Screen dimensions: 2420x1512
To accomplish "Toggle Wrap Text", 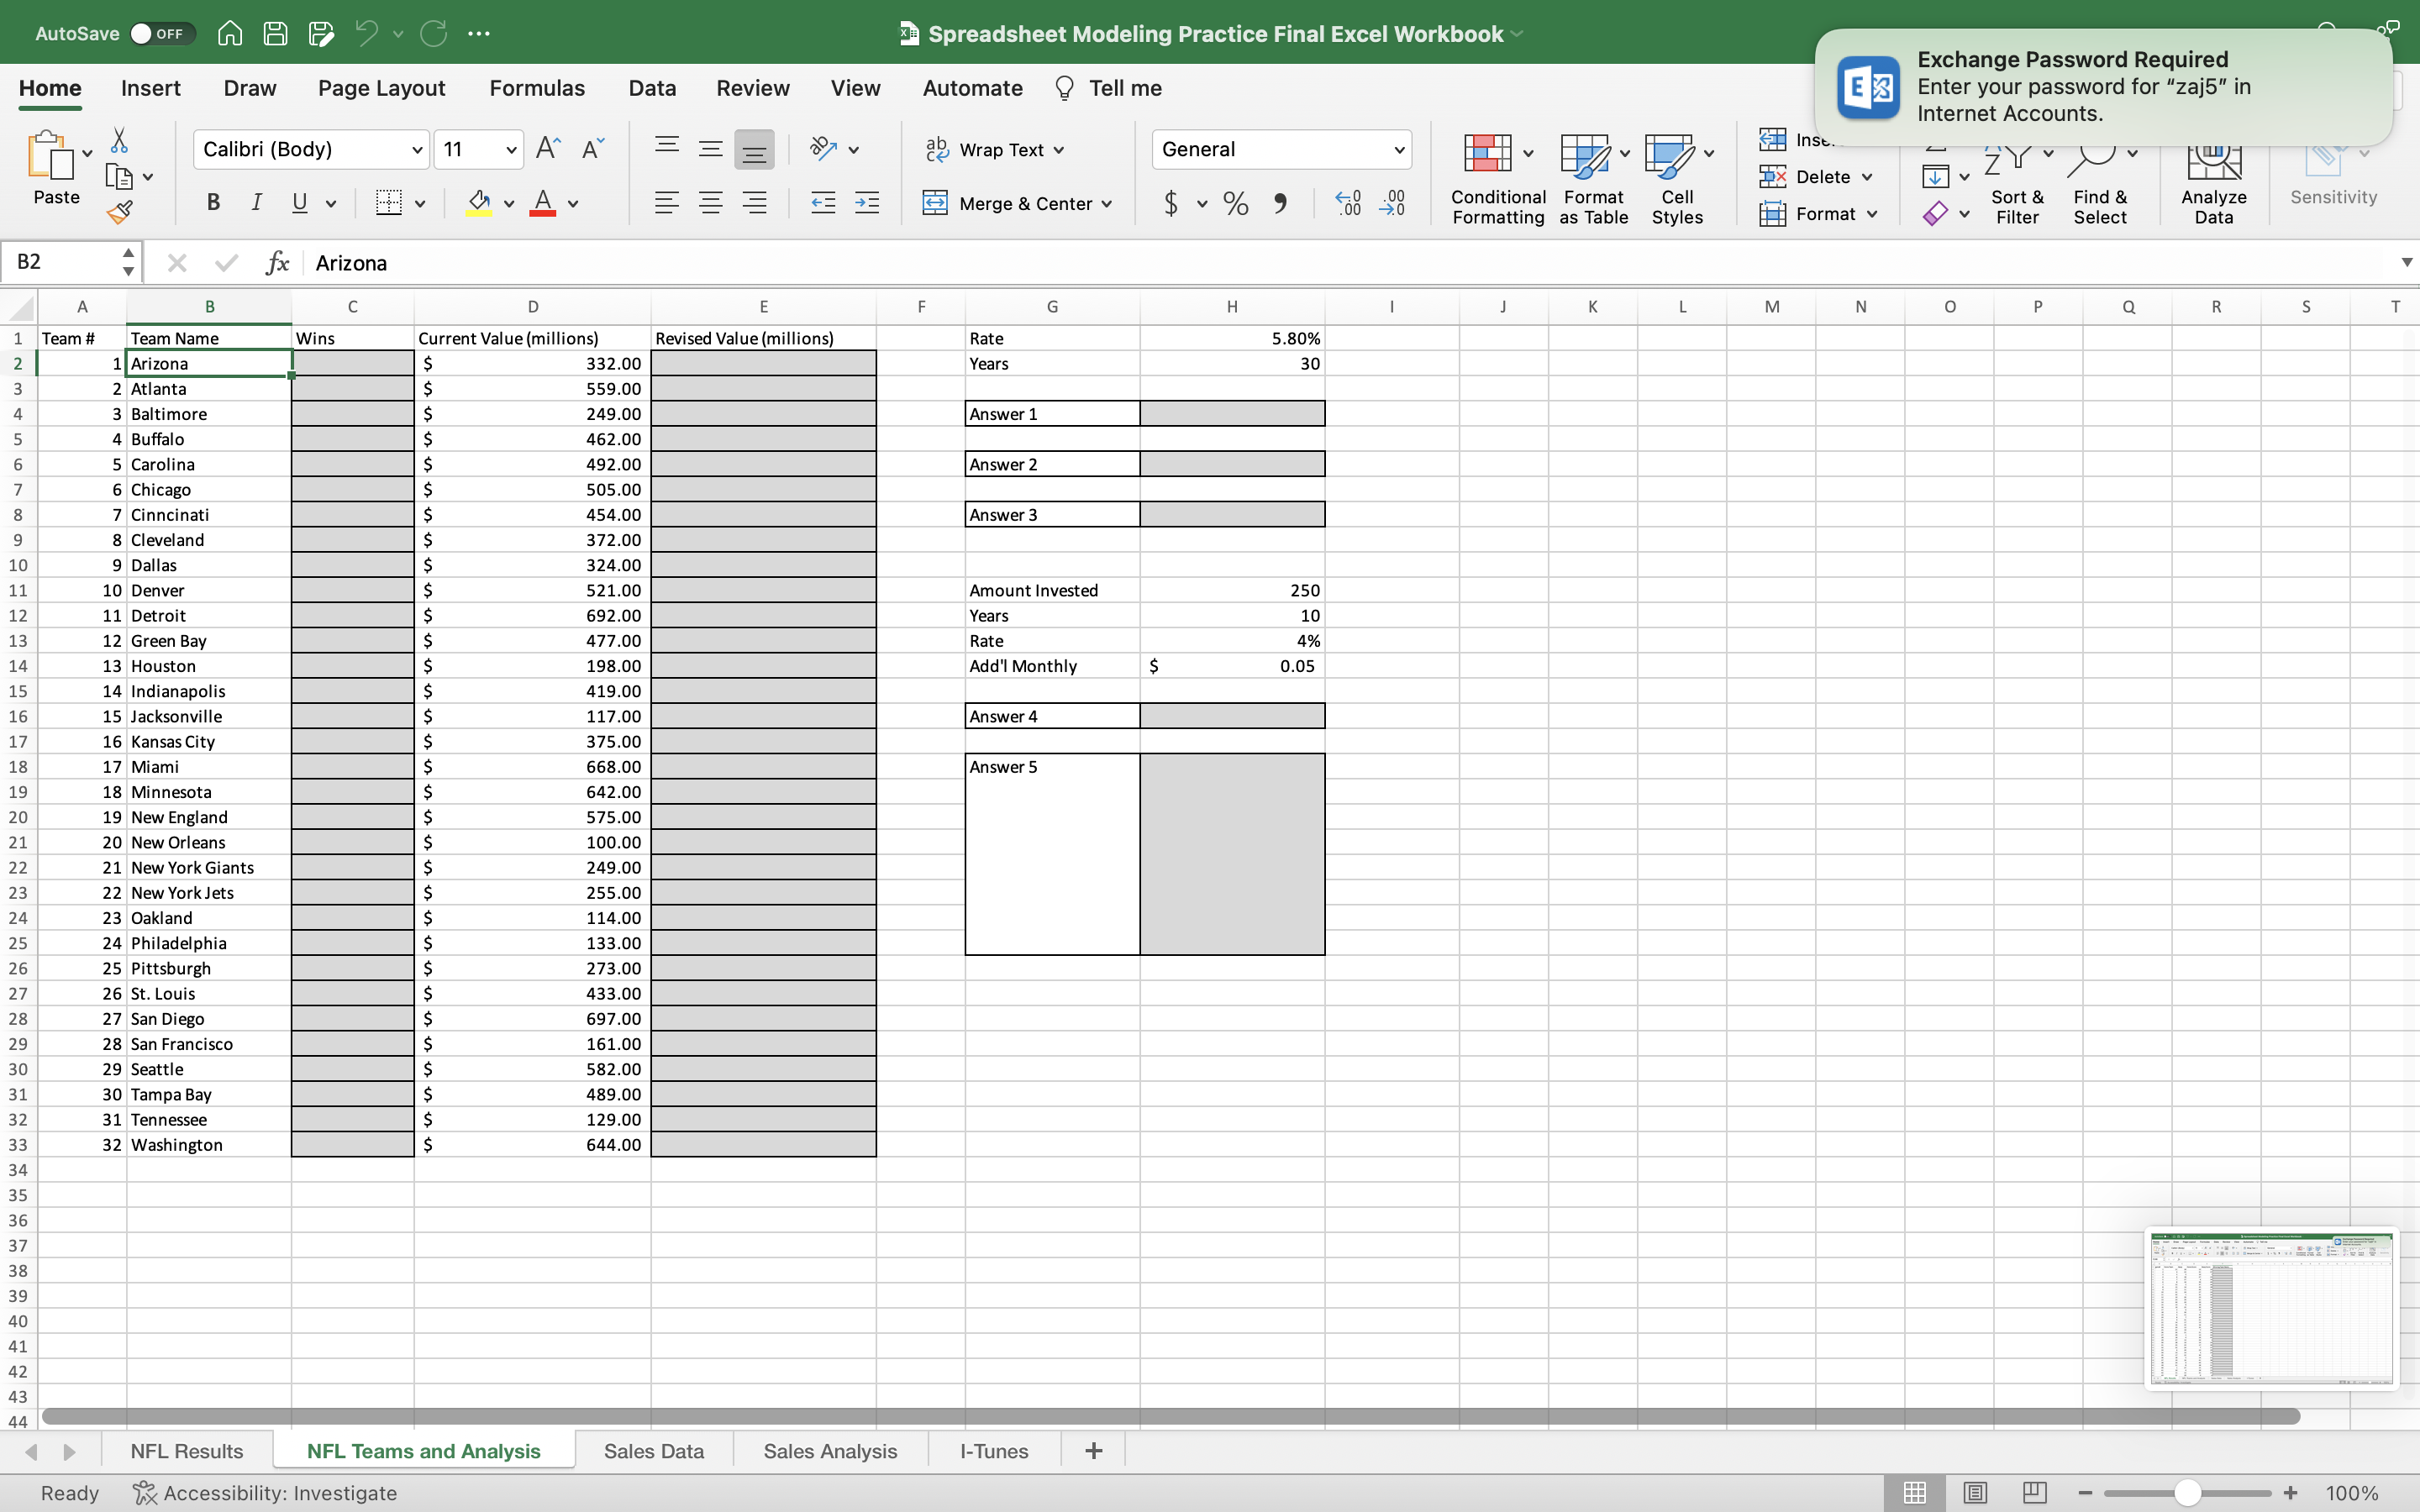I will [x=995, y=149].
